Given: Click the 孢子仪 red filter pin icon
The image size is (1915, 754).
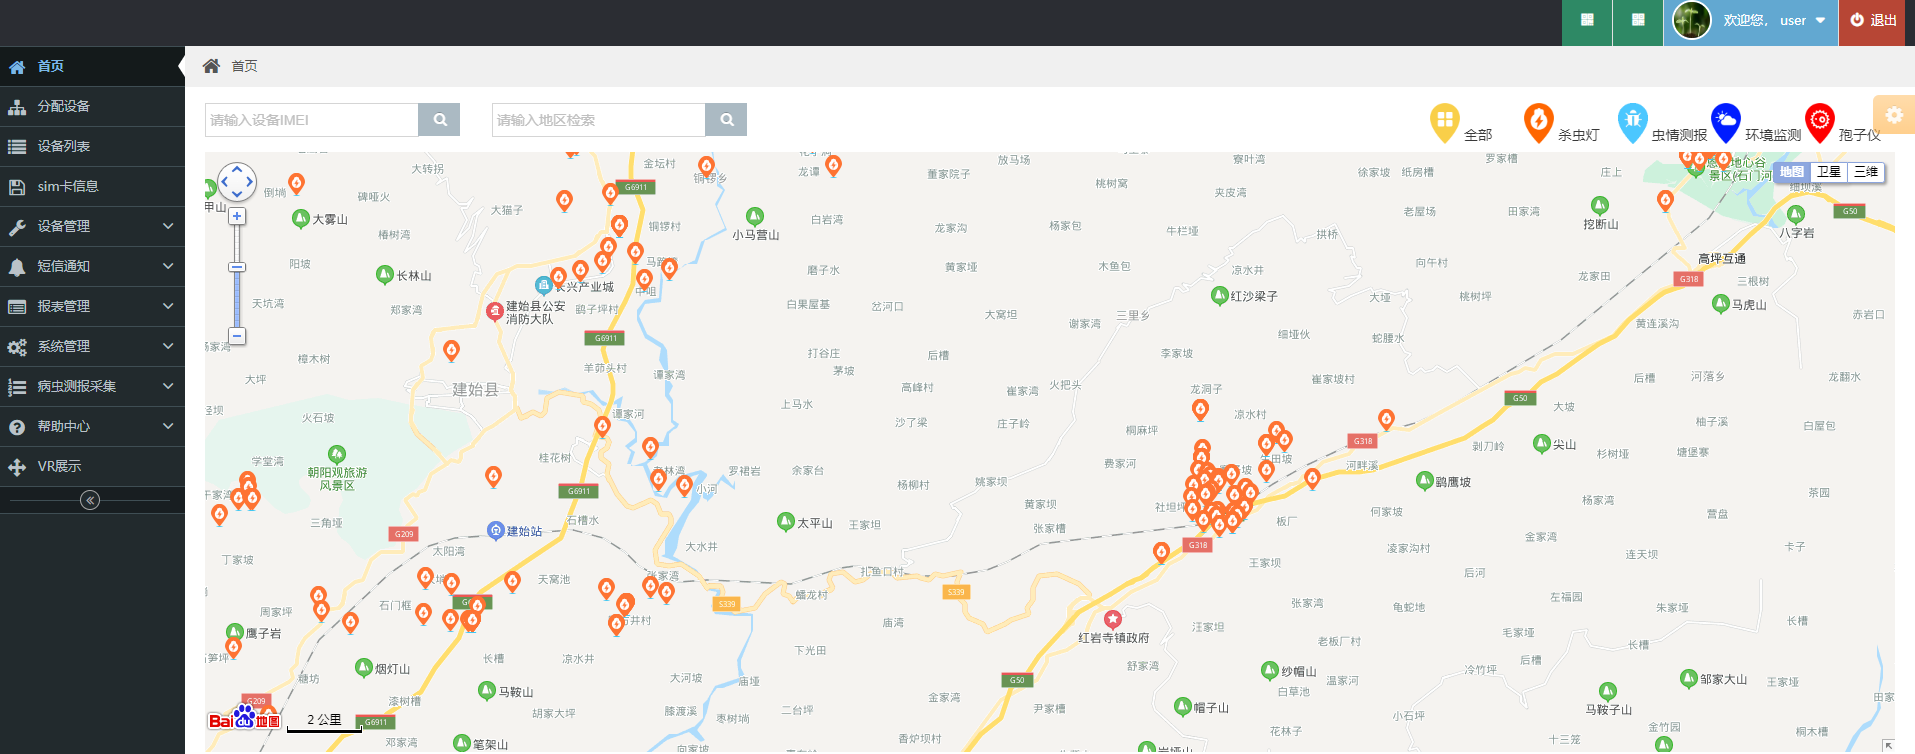Looking at the screenshot, I should click(1819, 123).
